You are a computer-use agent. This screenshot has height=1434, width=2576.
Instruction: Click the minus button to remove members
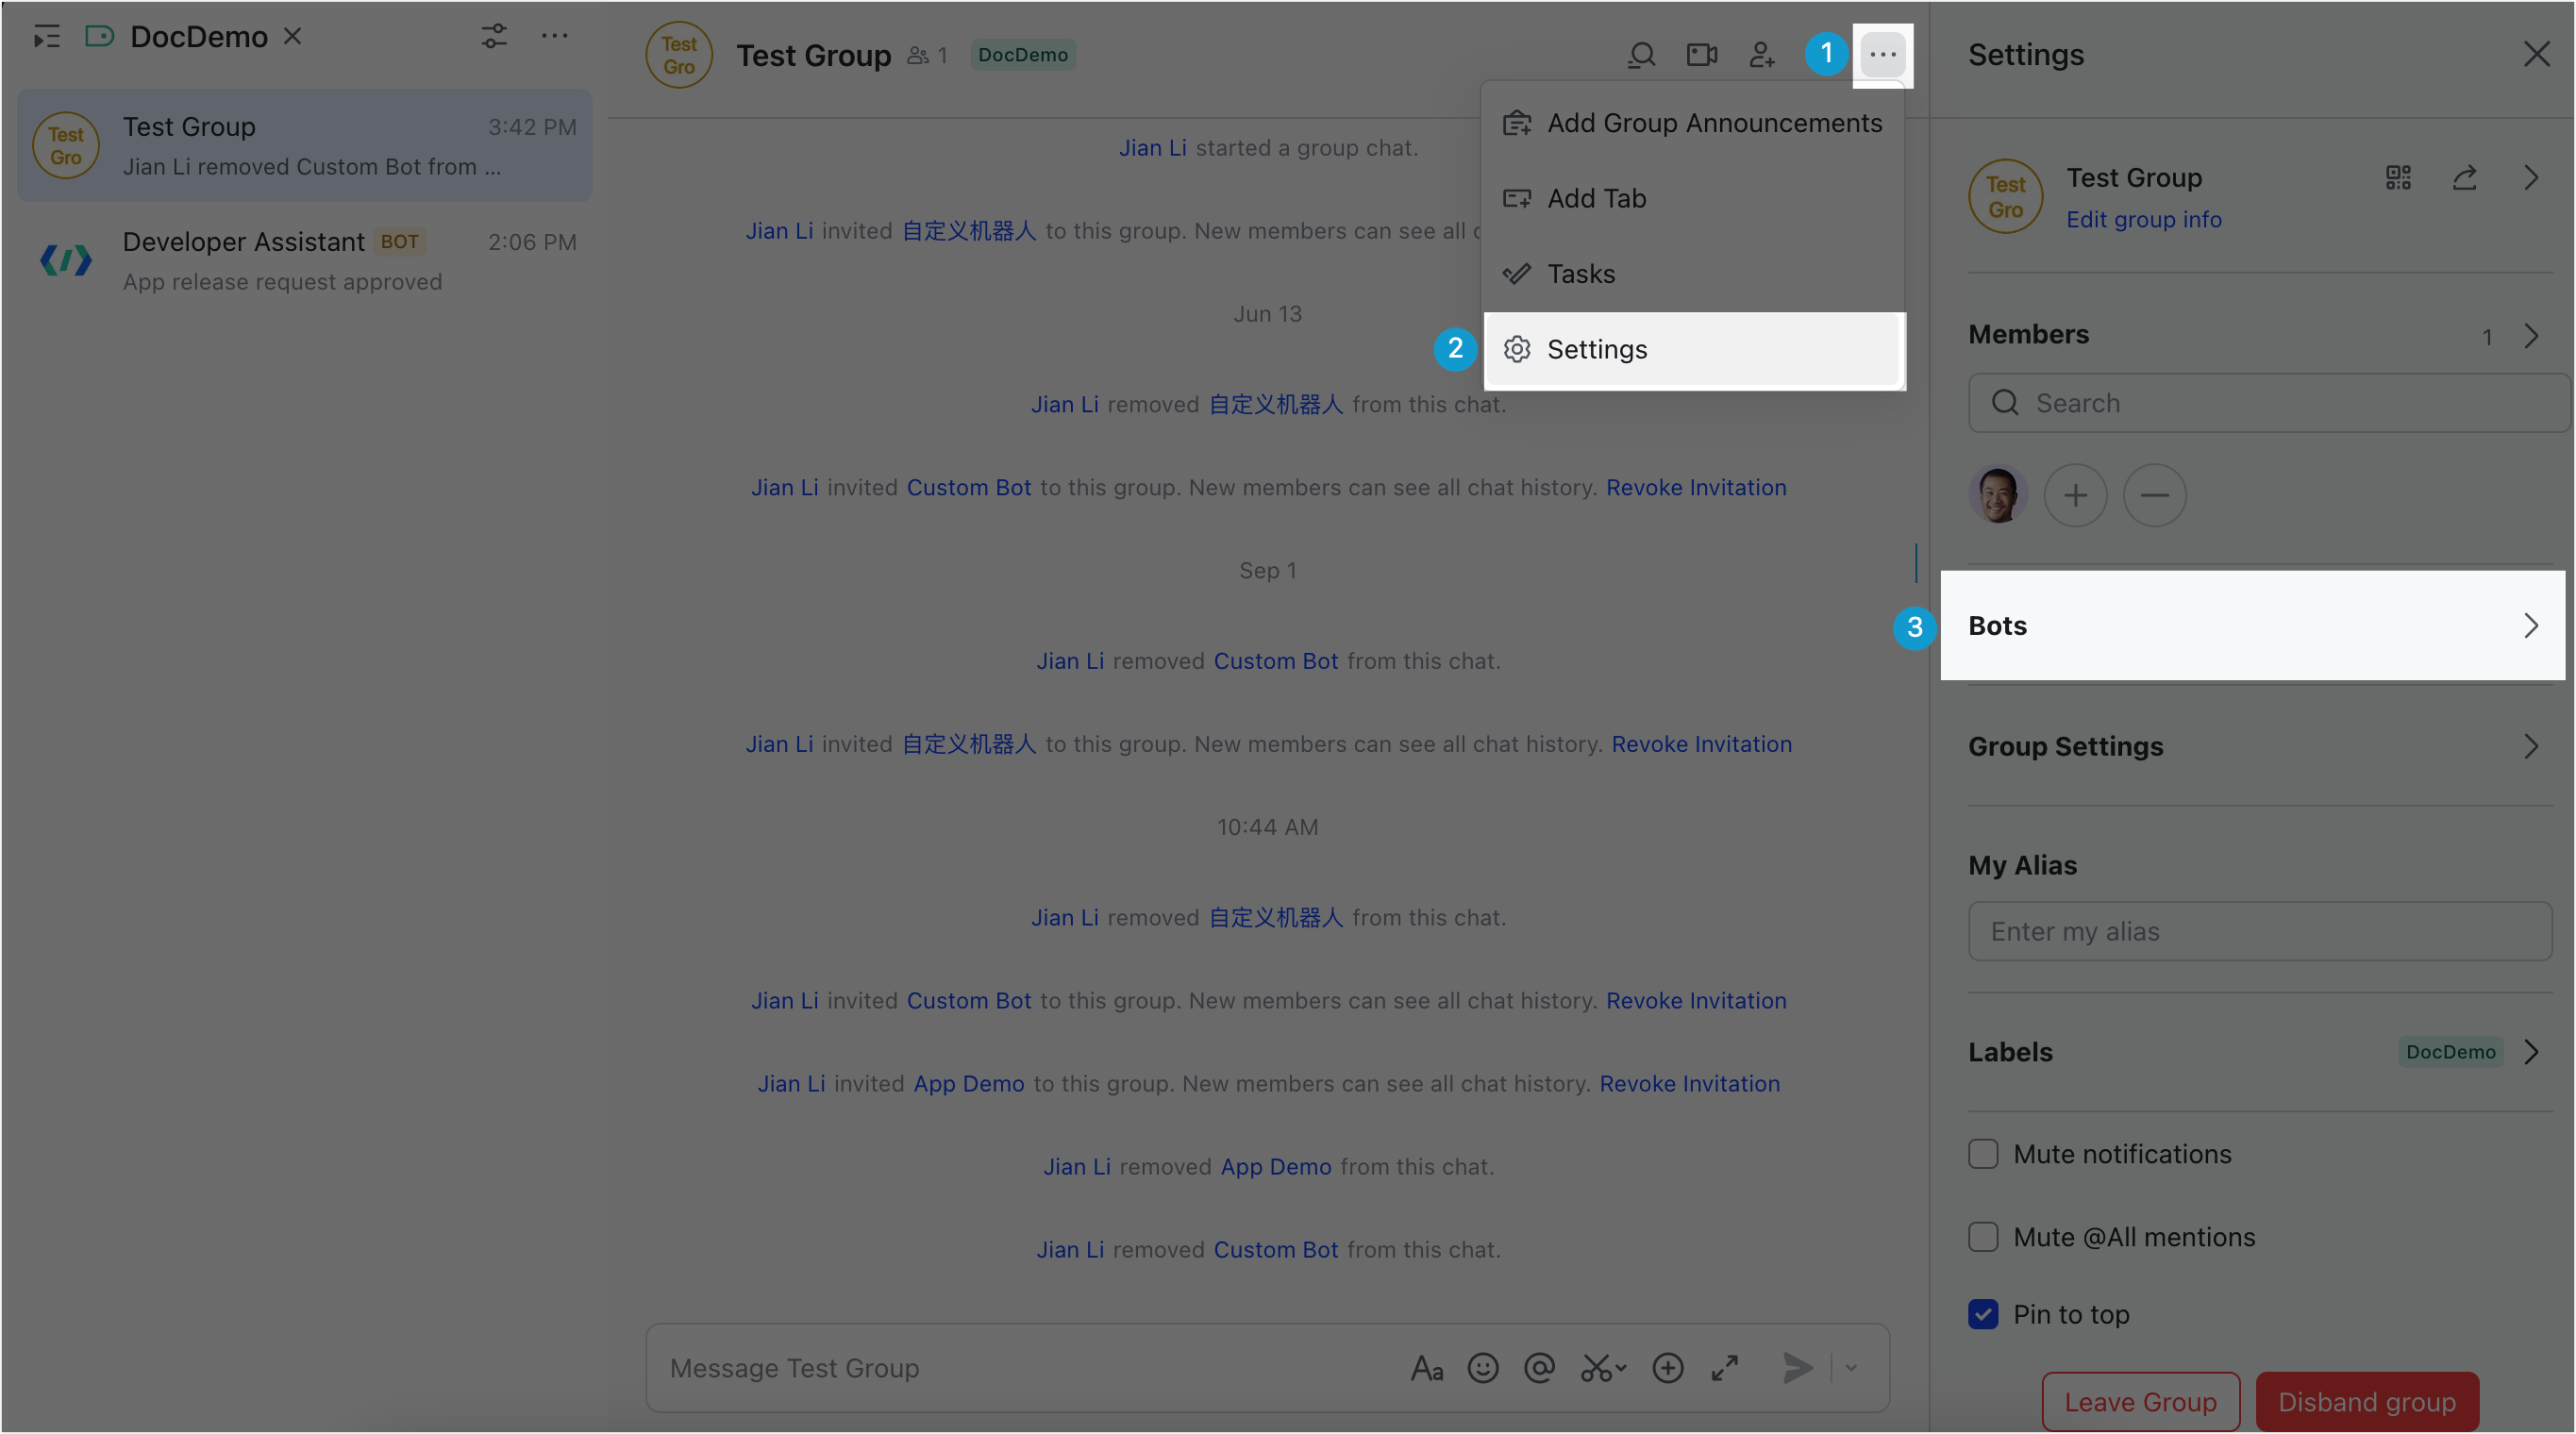point(2154,495)
